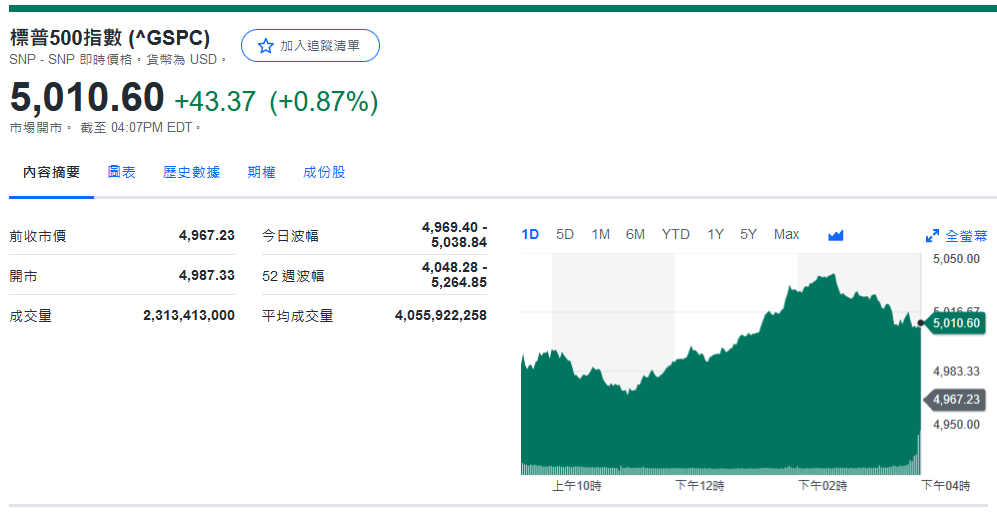Open the 歷史數據 tab
The width and height of the screenshot is (997, 517).
pyautogui.click(x=191, y=172)
